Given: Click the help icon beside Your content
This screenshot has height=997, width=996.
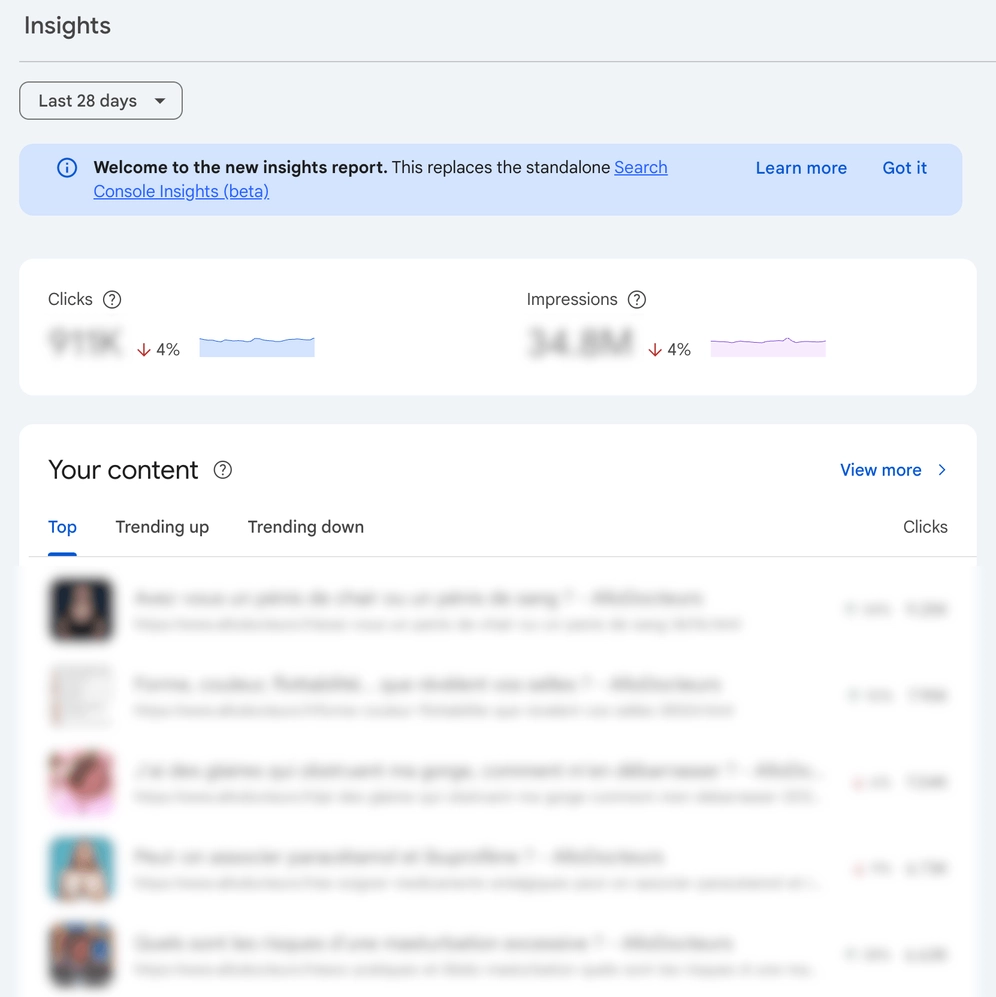Looking at the screenshot, I should click(223, 470).
